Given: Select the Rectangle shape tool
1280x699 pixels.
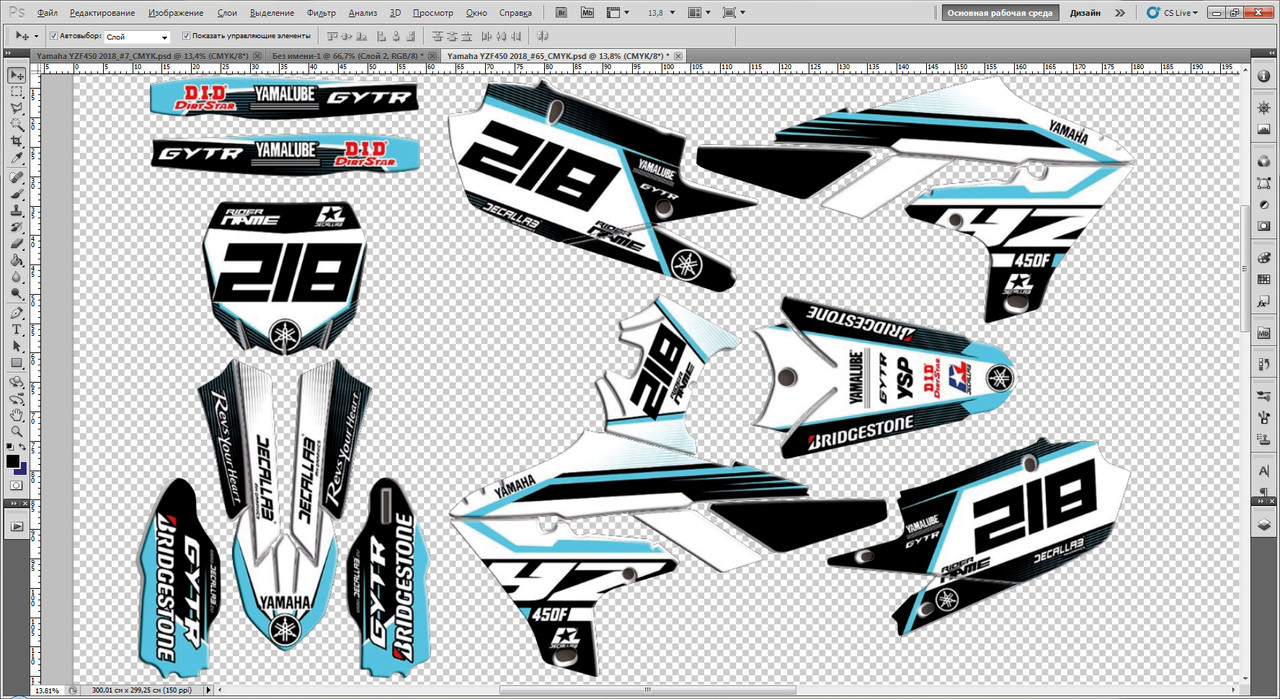Looking at the screenshot, I should (x=17, y=364).
